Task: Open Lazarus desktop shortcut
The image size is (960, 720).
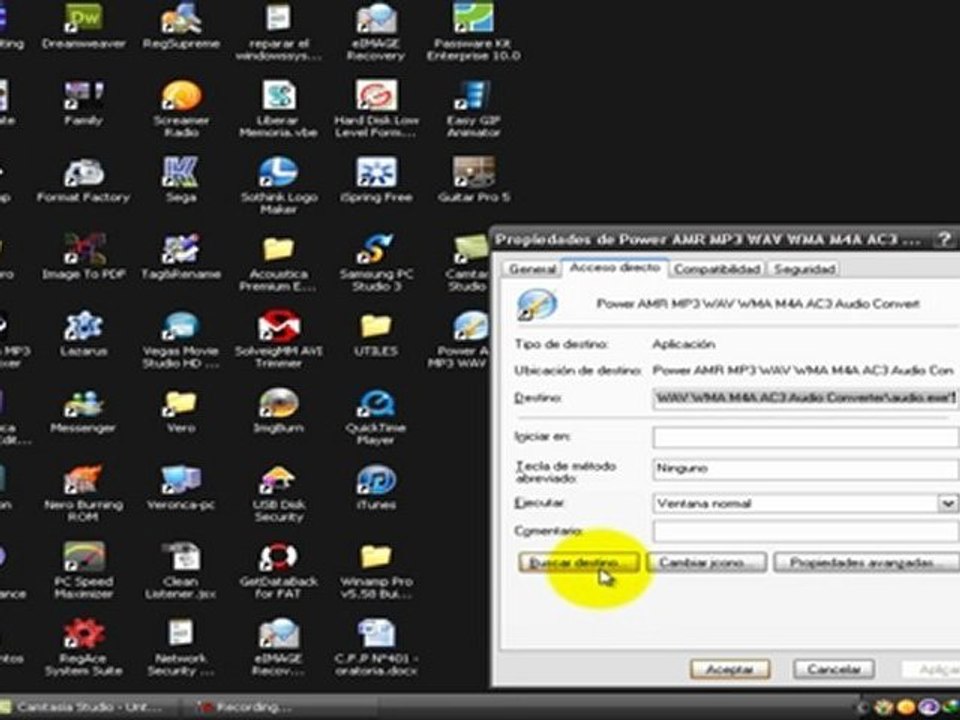Action: click(x=83, y=334)
